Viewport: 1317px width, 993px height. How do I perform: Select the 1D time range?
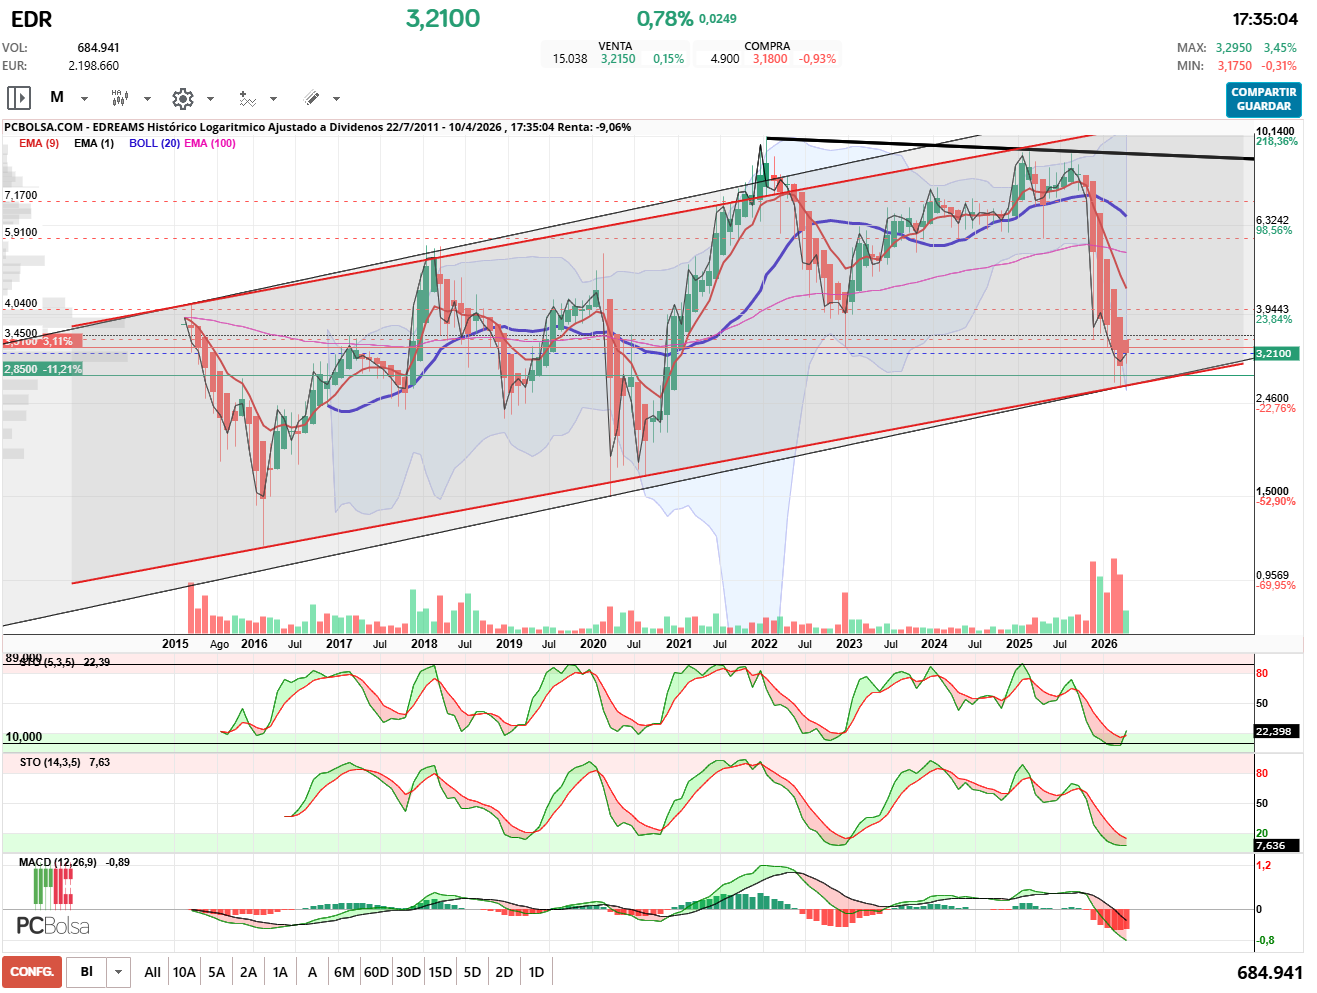tap(536, 972)
